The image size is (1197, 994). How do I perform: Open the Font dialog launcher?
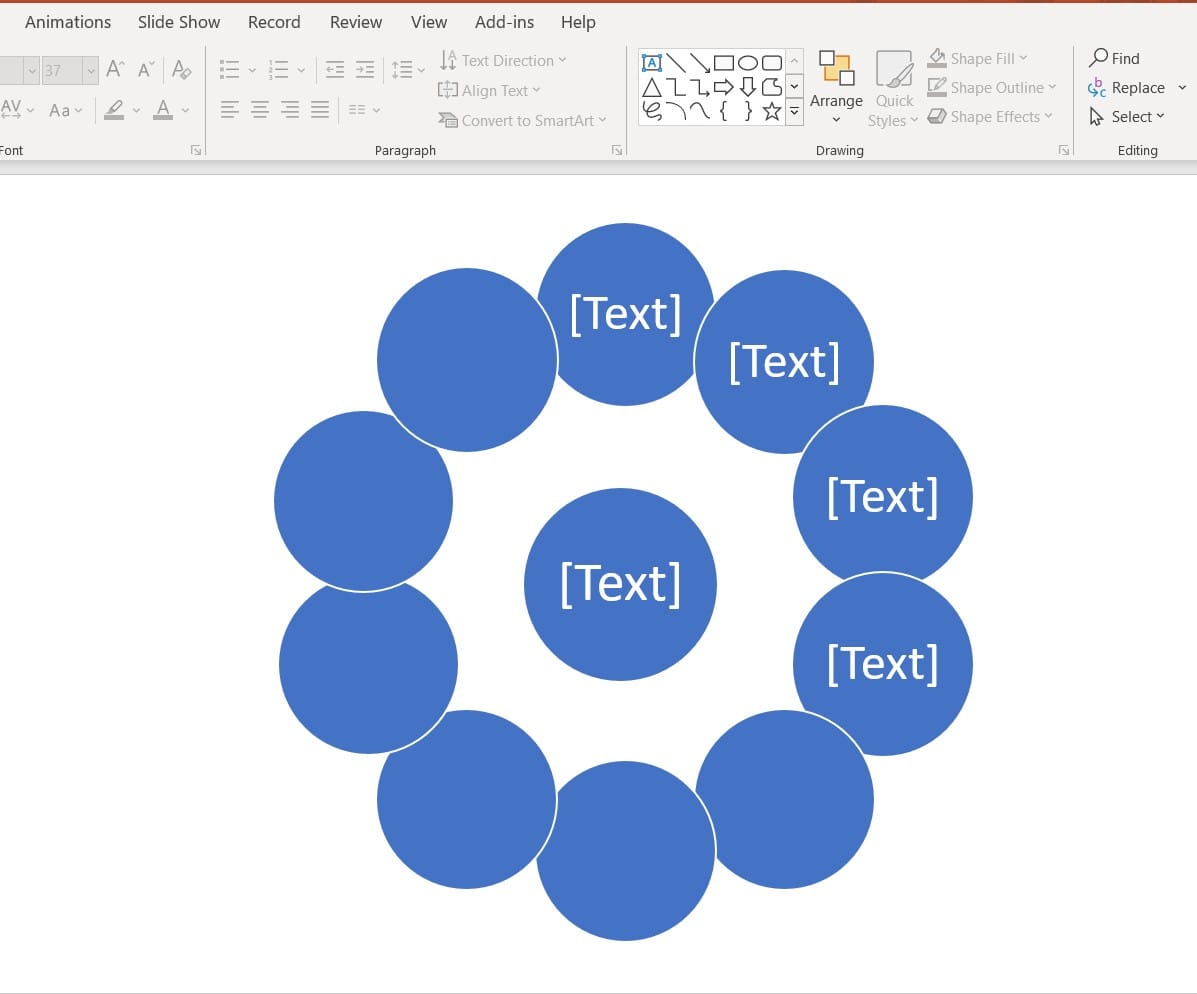[196, 150]
